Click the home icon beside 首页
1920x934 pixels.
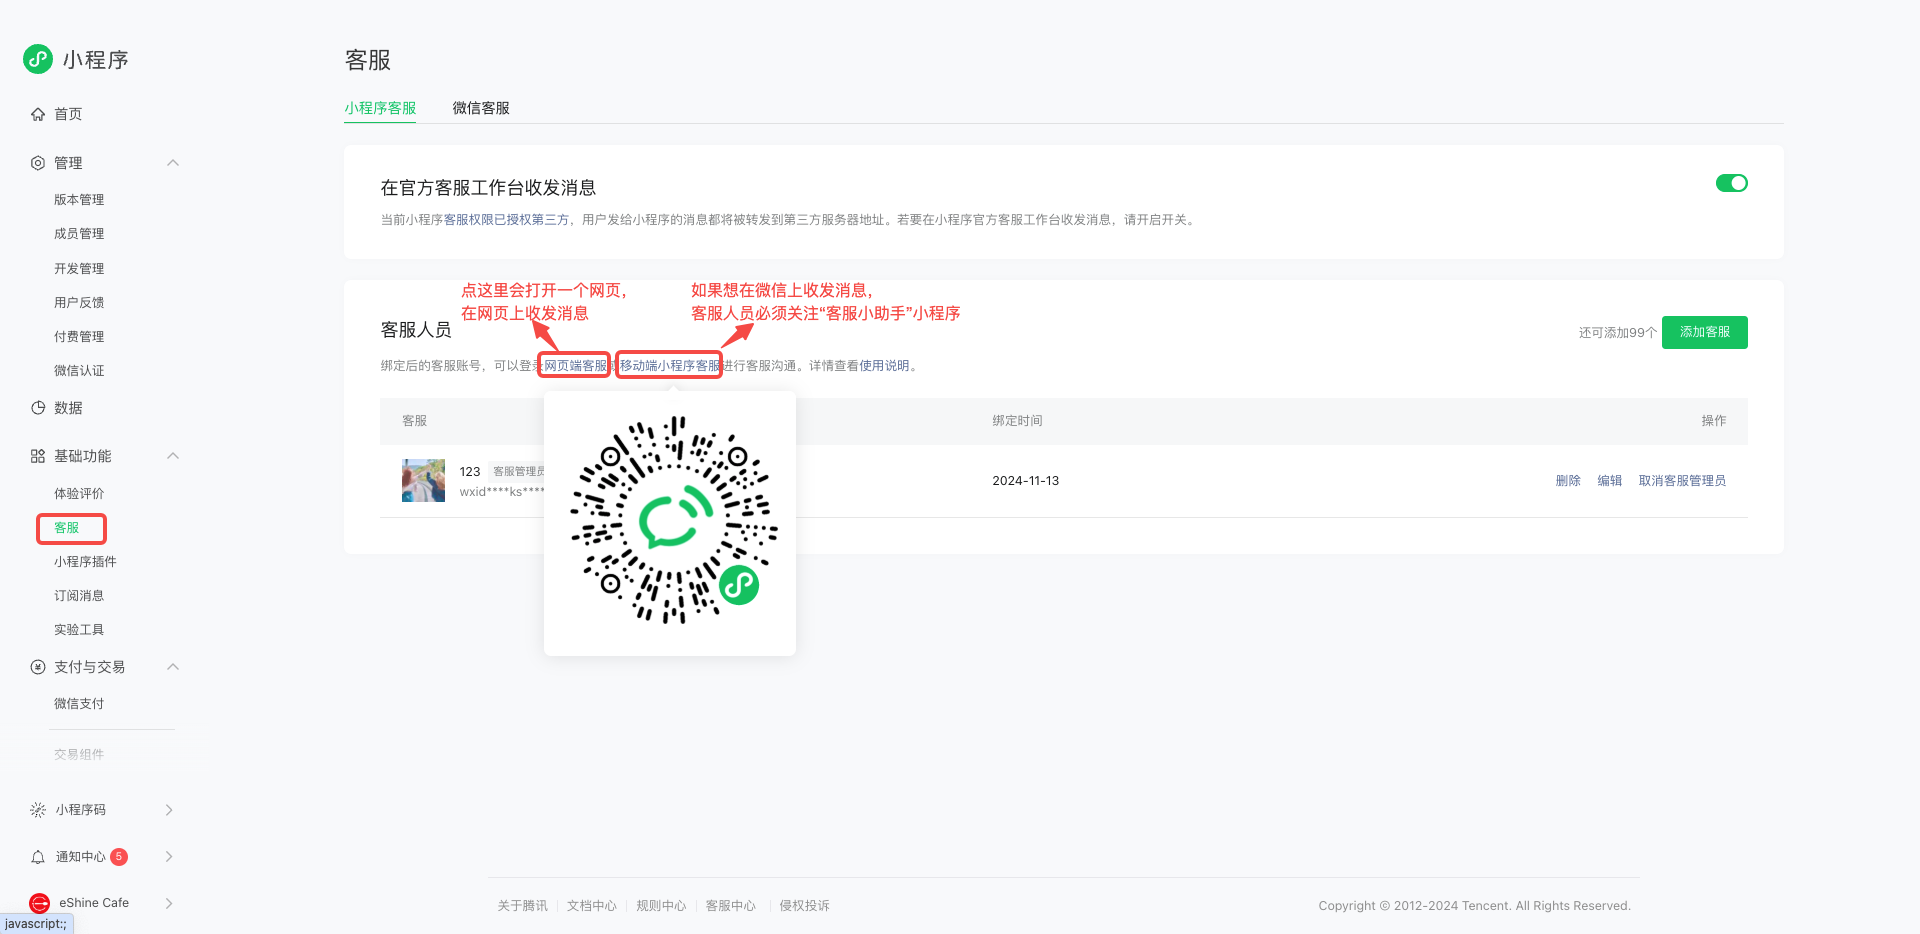coord(38,114)
